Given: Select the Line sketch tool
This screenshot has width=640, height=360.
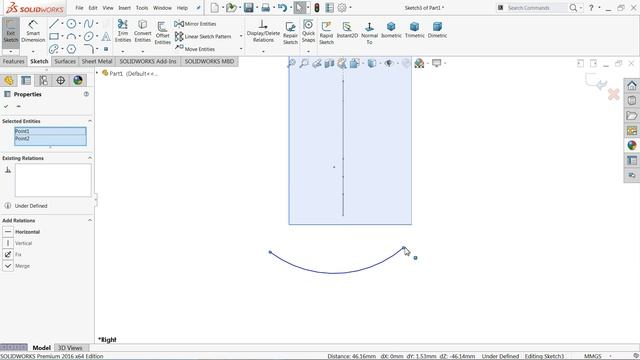Looking at the screenshot, I should pyautogui.click(x=53, y=24).
